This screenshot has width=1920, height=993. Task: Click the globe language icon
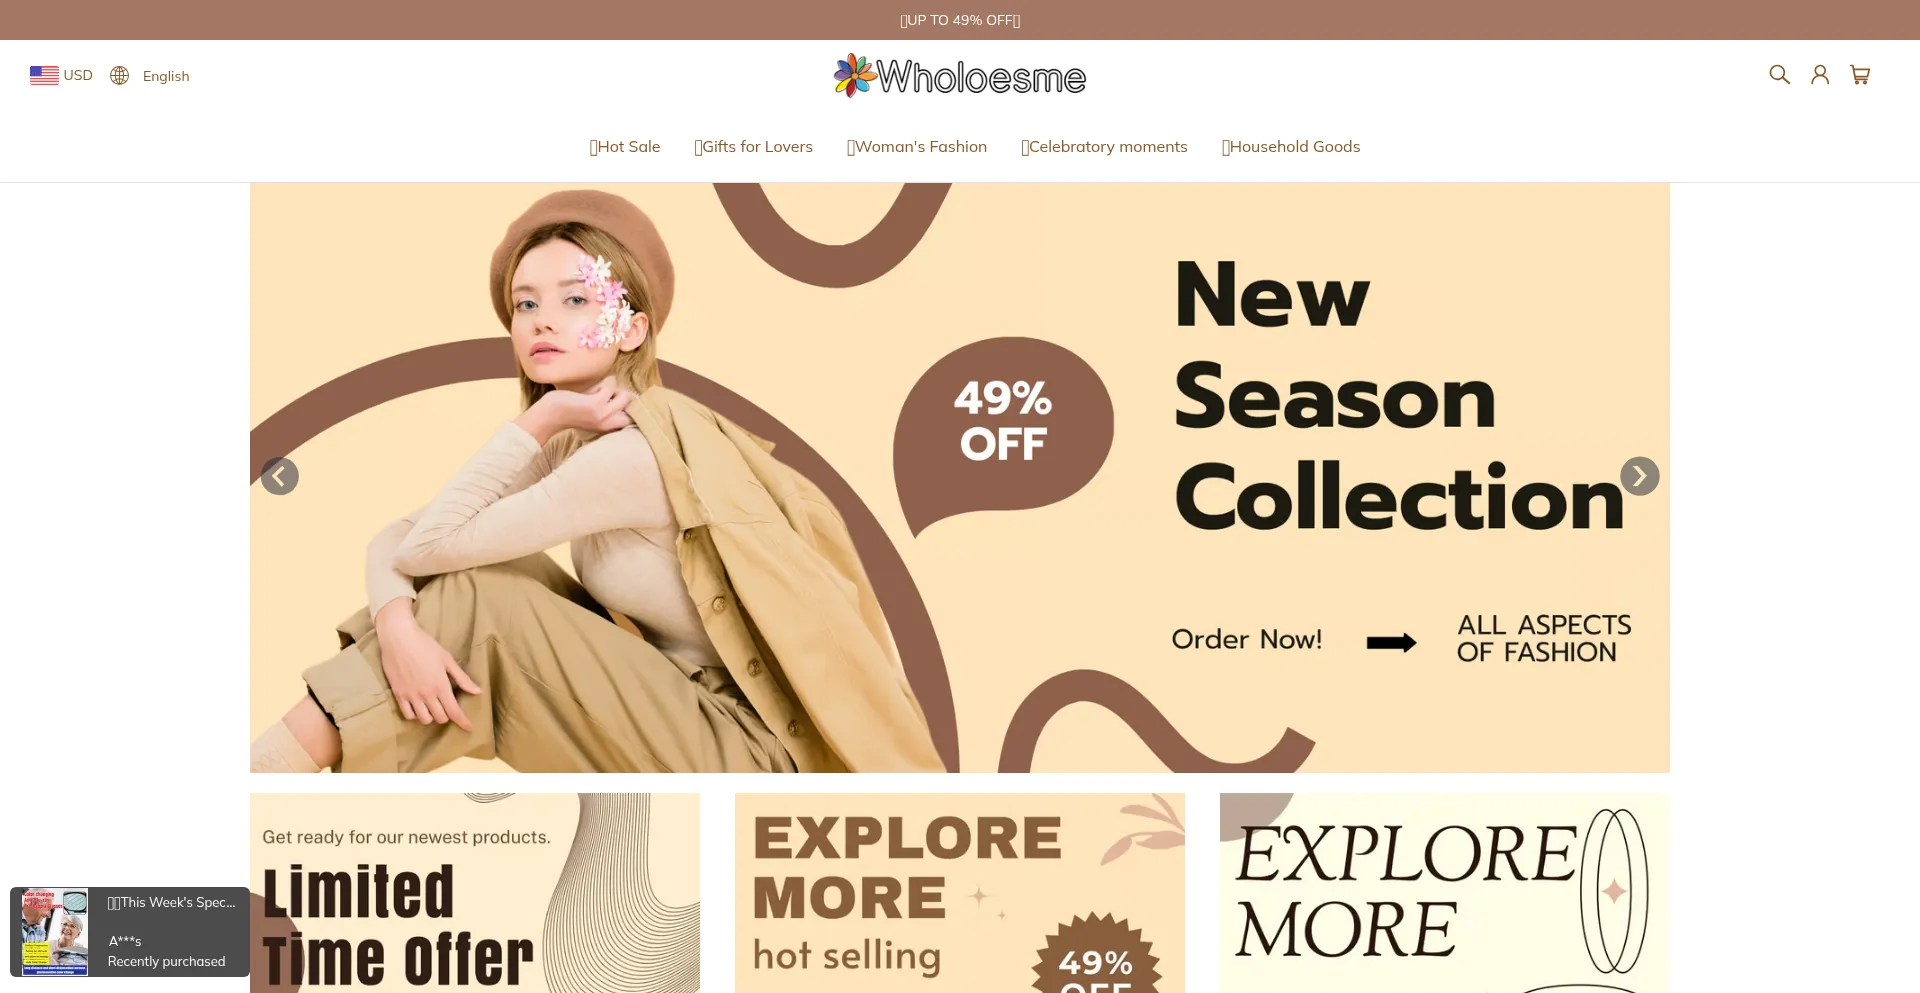[x=119, y=76]
